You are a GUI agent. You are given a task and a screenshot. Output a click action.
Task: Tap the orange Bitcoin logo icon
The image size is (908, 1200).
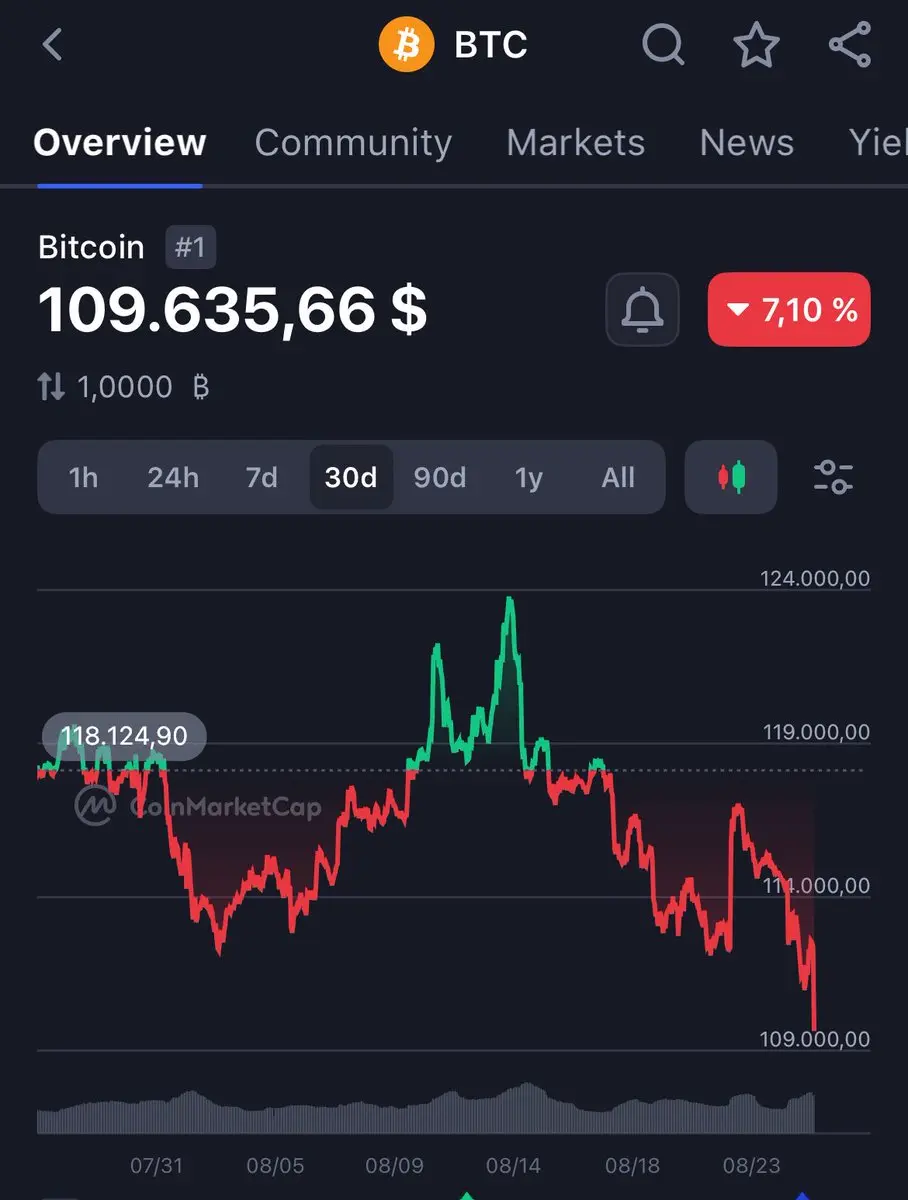406,45
